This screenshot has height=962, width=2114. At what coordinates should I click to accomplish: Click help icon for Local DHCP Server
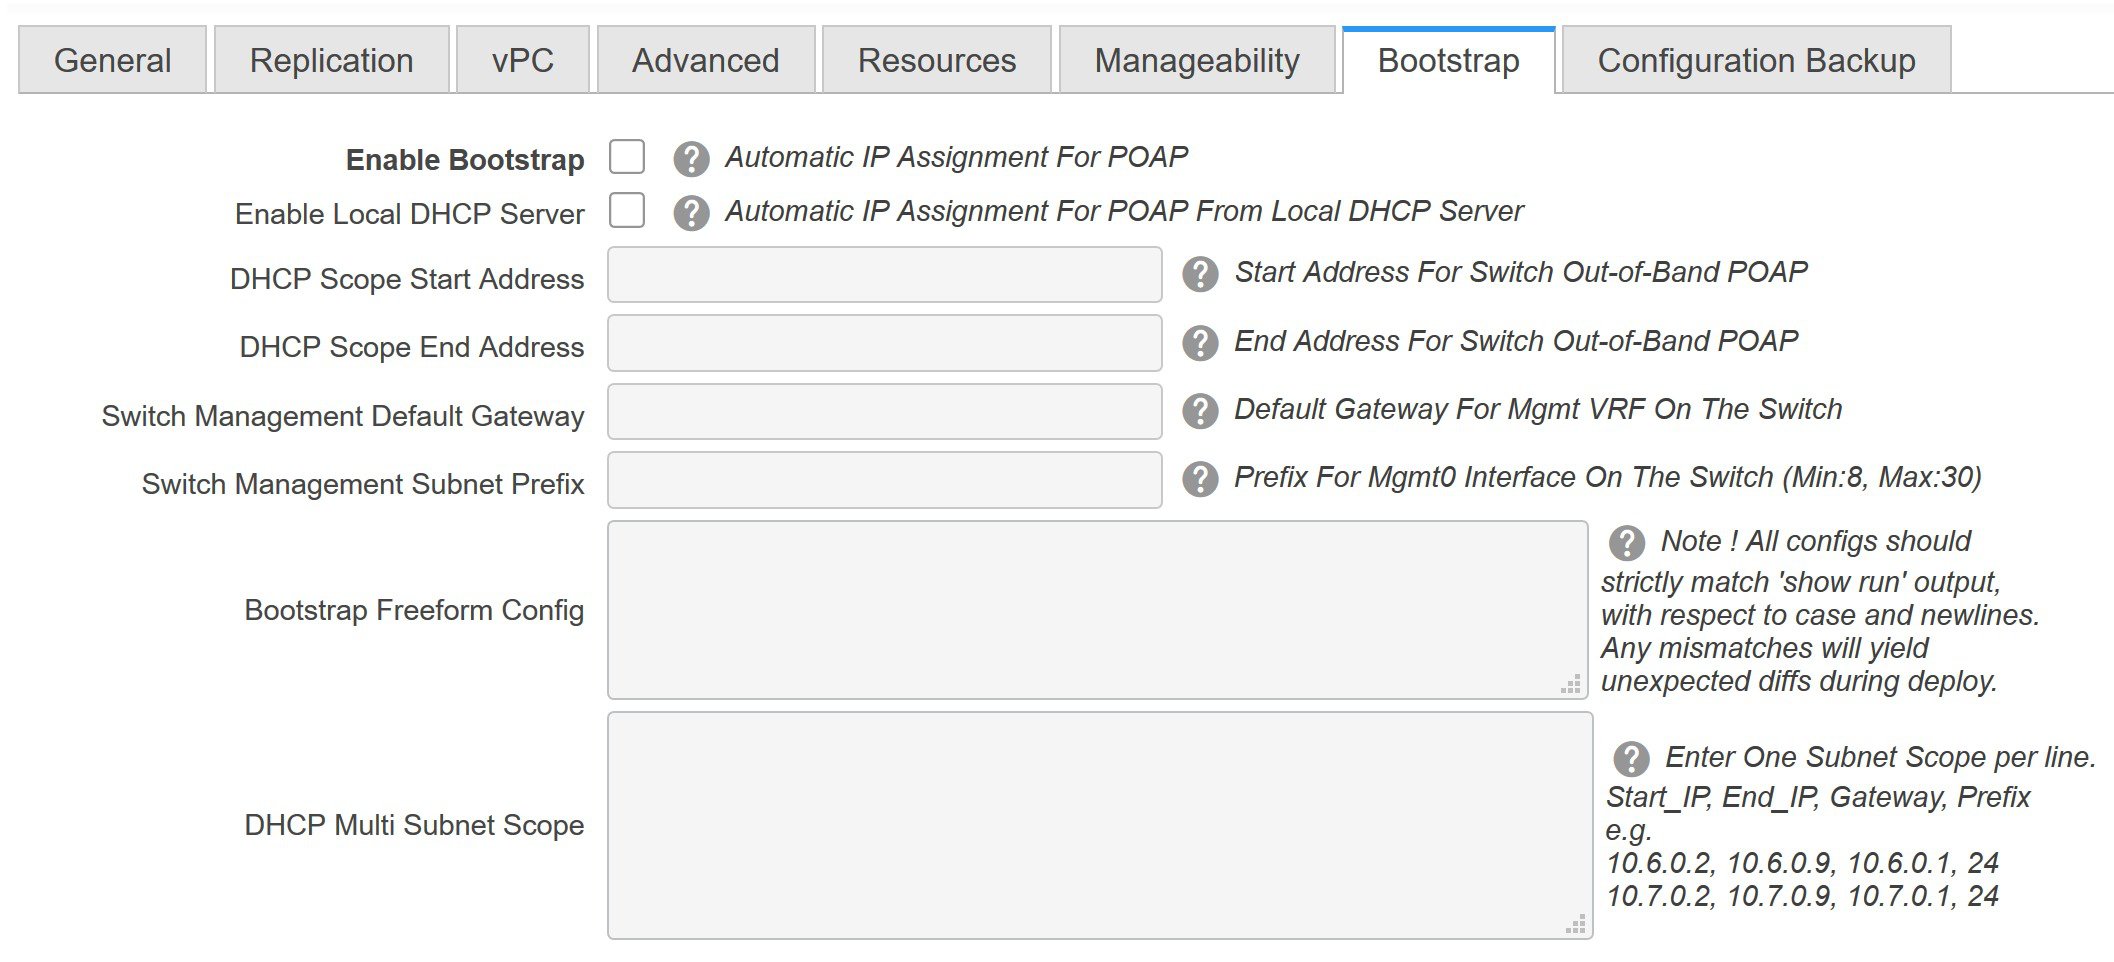point(691,213)
